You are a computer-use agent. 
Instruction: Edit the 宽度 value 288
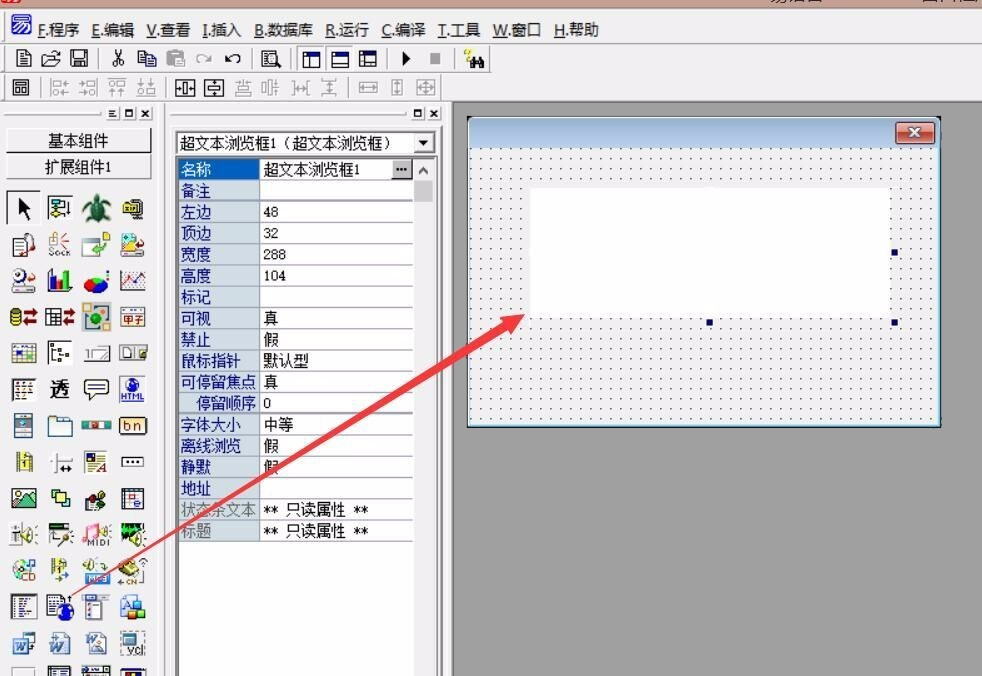tap(336, 254)
